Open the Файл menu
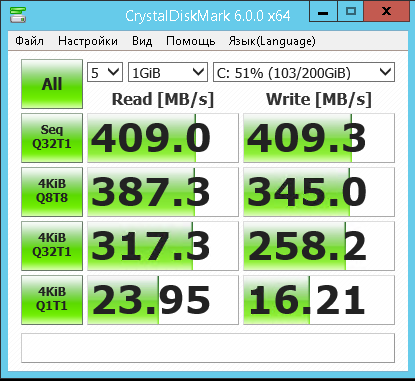 coord(29,41)
